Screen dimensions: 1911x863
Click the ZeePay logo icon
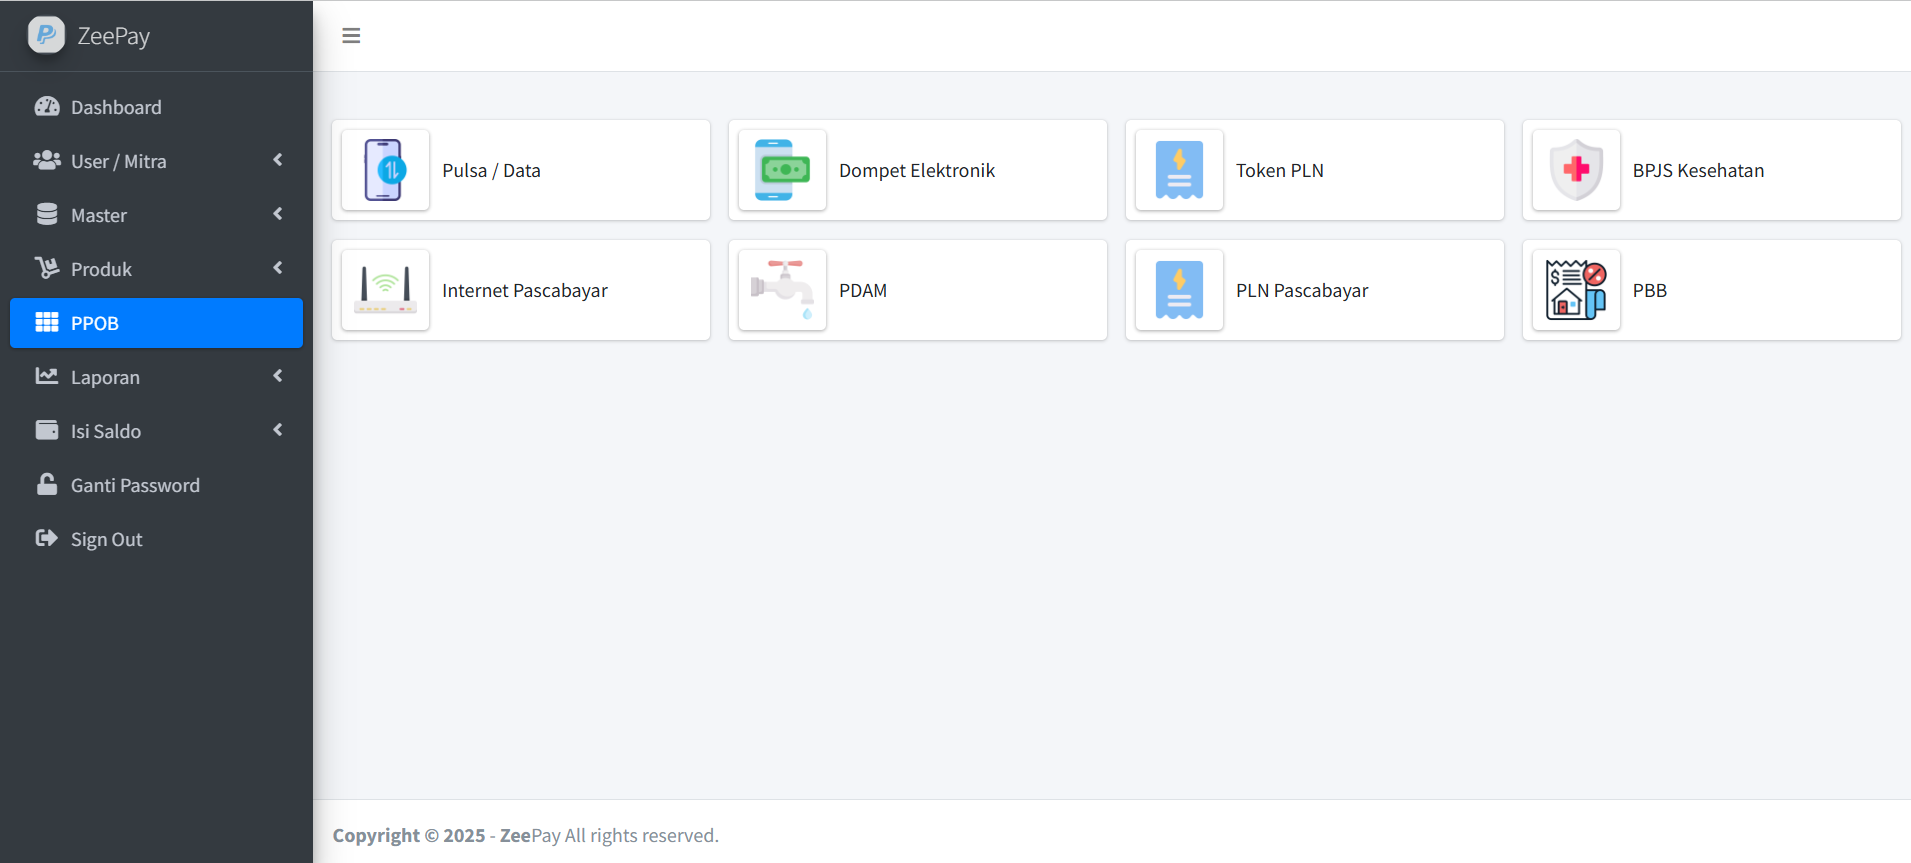click(46, 35)
